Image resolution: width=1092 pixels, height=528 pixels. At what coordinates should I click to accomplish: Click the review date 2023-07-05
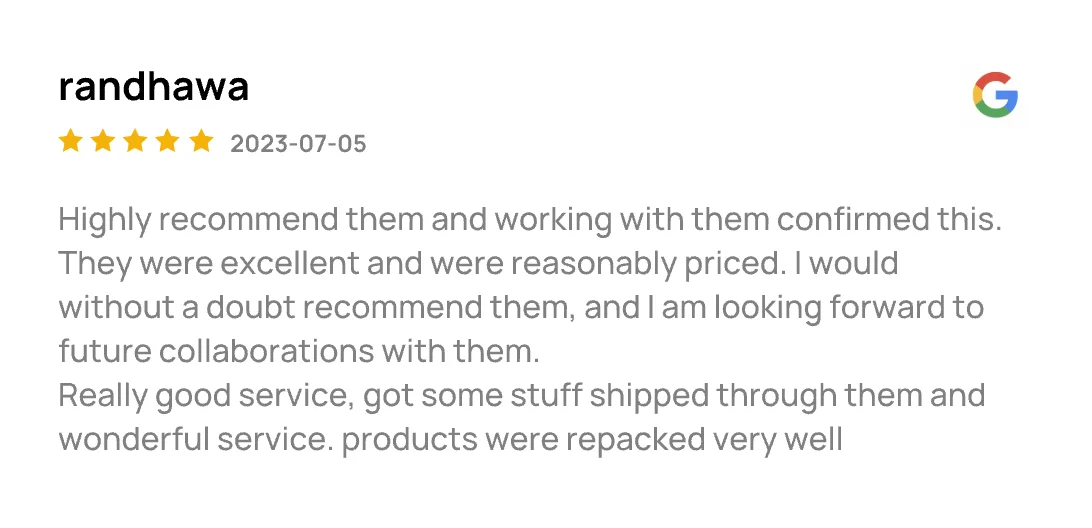(298, 144)
